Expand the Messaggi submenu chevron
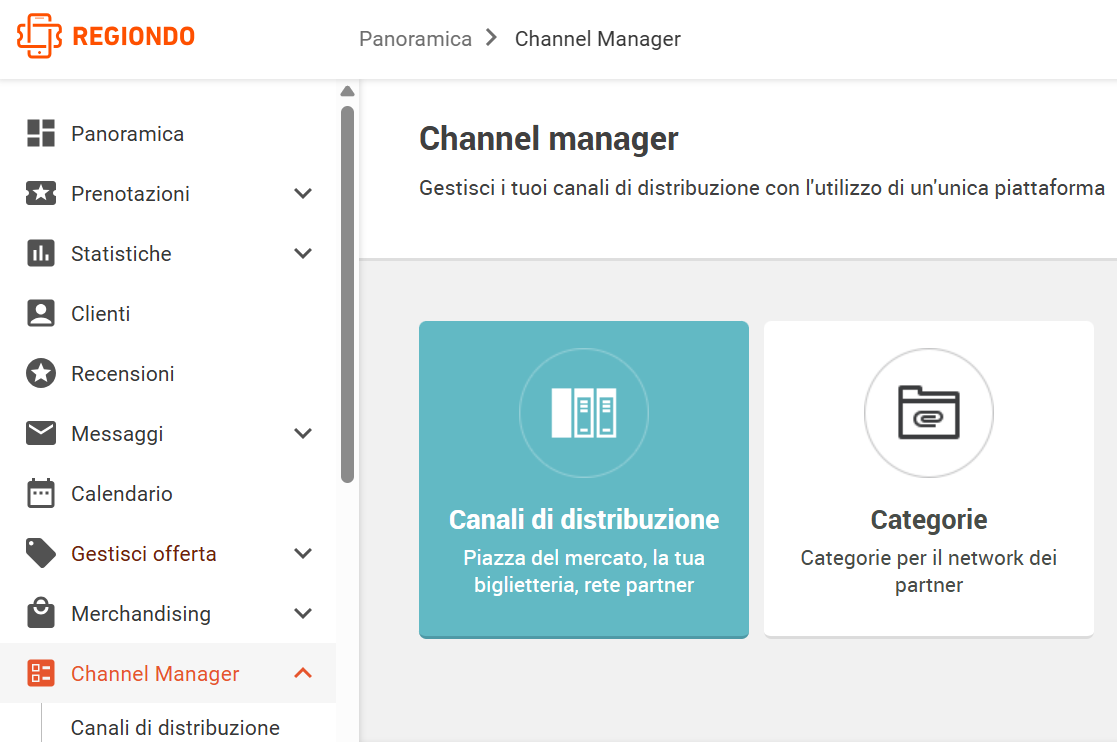The image size is (1117, 742). point(303,434)
